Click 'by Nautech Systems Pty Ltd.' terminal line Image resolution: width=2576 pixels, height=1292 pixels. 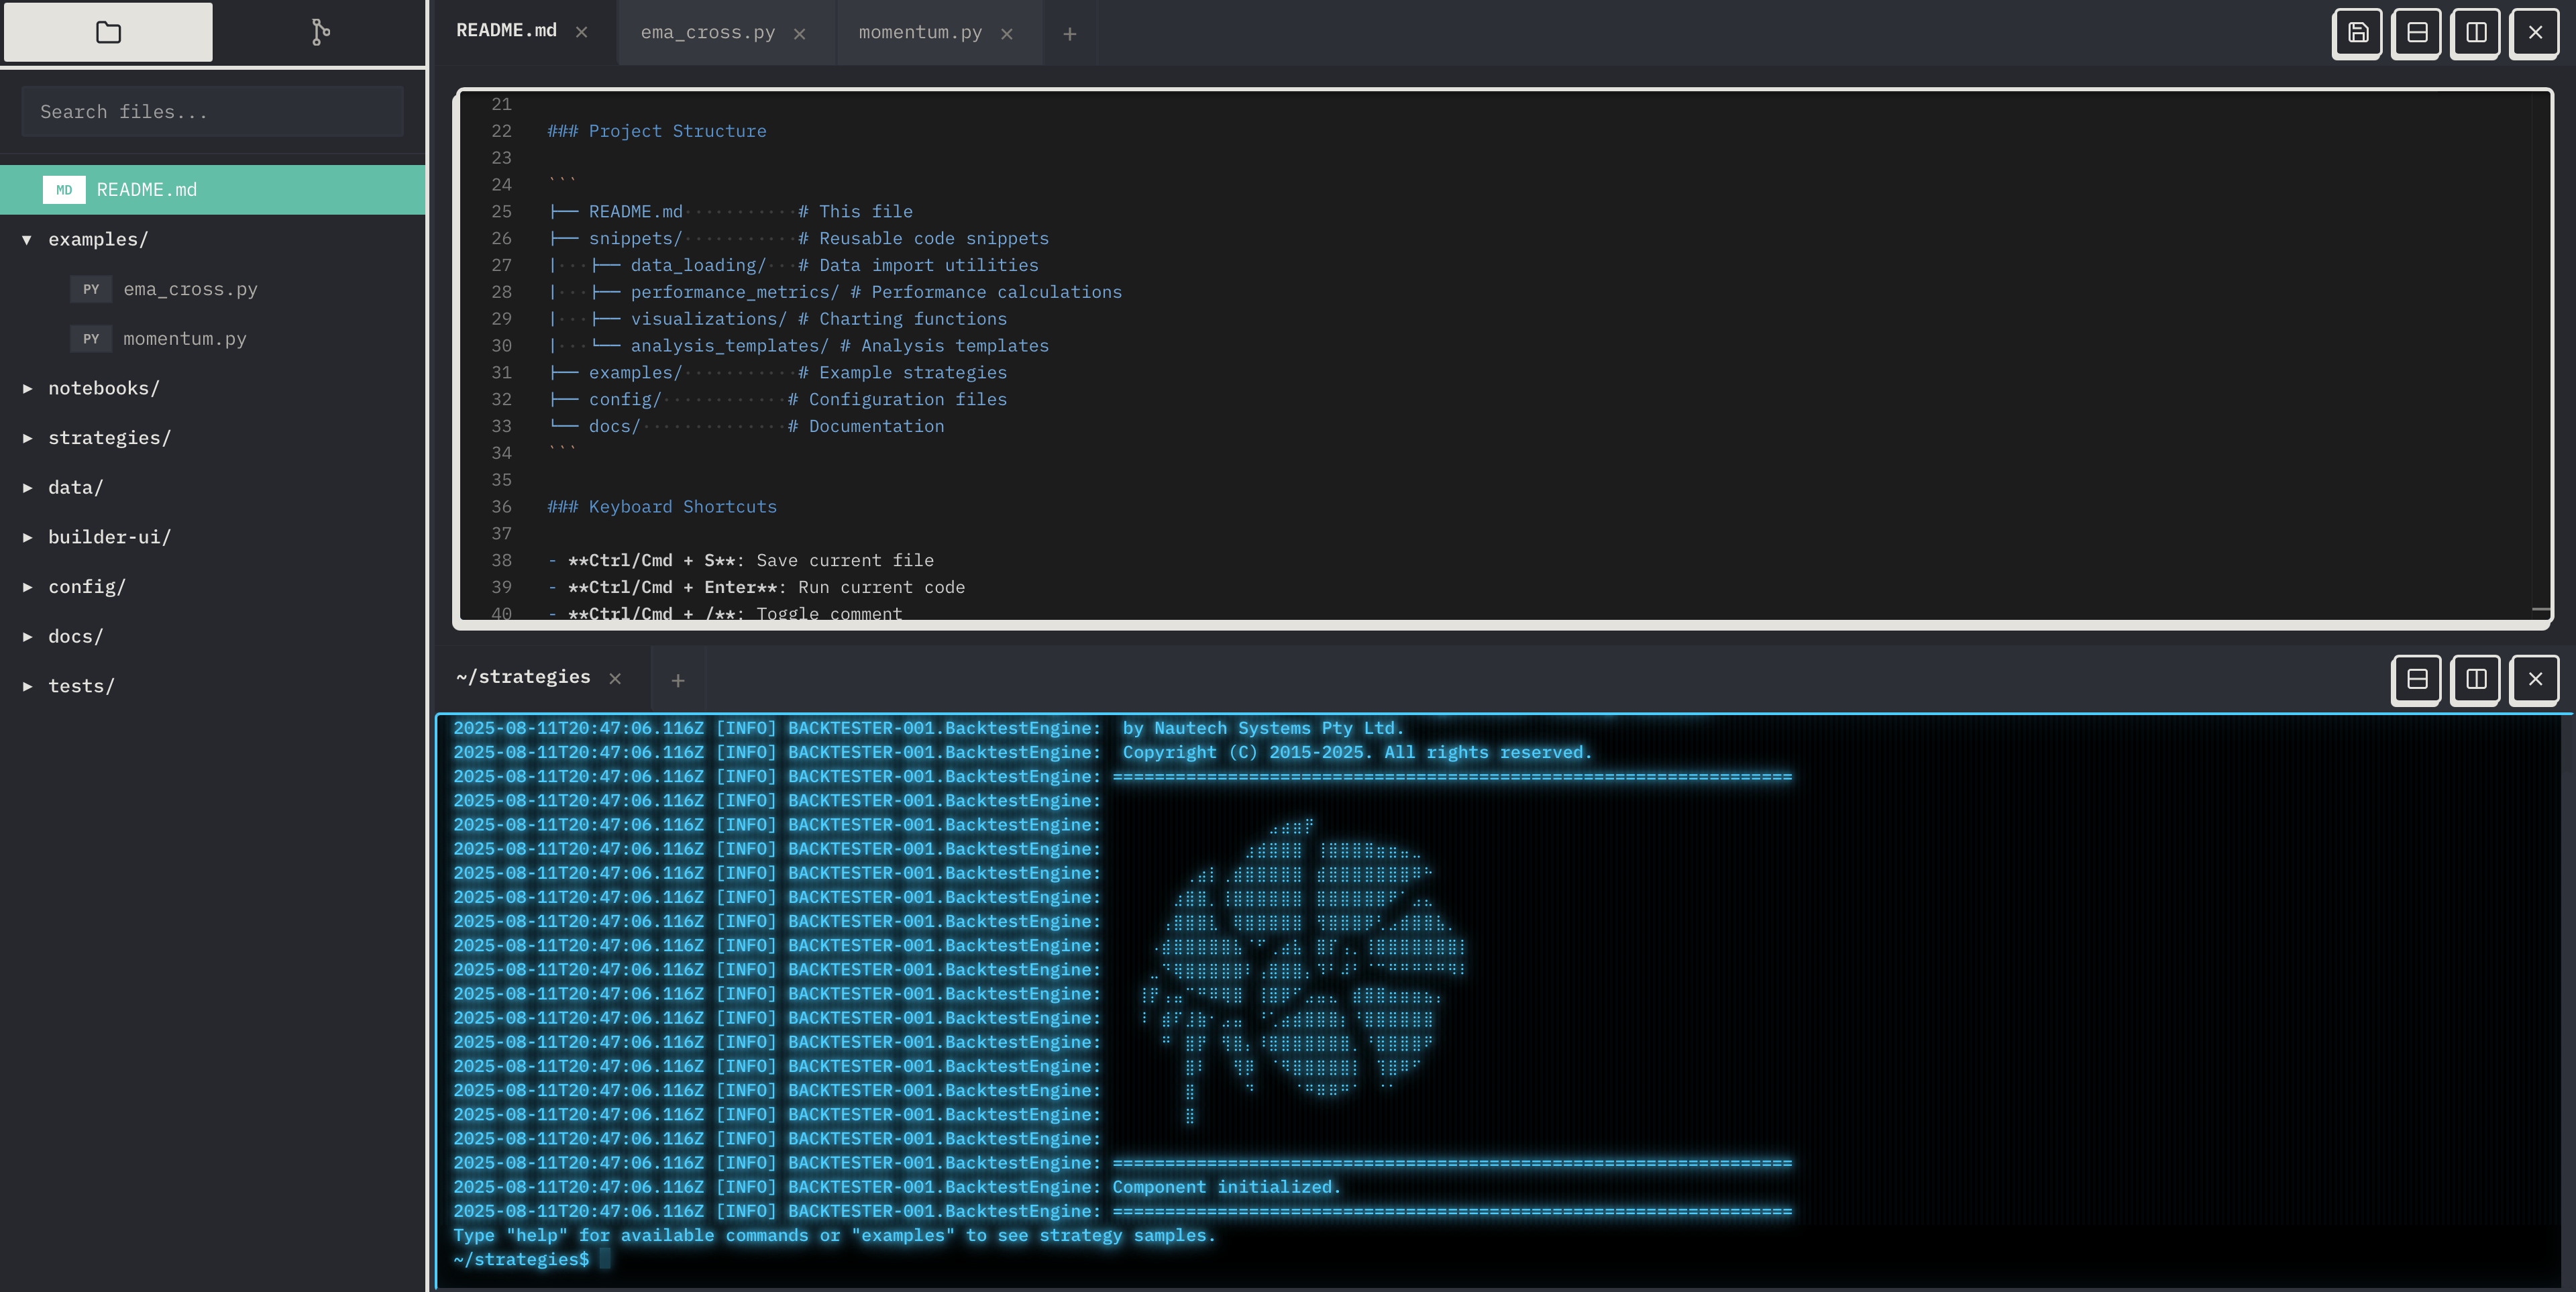point(1263,728)
